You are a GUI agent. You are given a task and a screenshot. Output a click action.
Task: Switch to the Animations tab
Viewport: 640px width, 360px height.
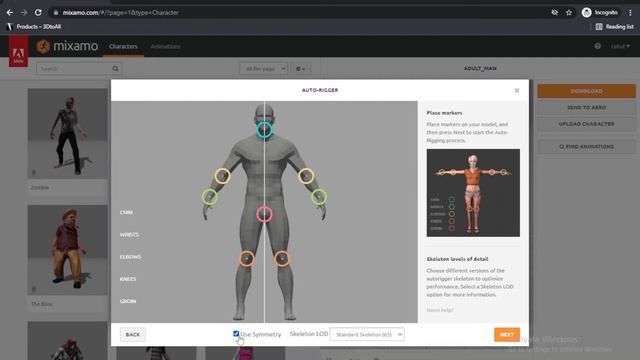[x=165, y=47]
